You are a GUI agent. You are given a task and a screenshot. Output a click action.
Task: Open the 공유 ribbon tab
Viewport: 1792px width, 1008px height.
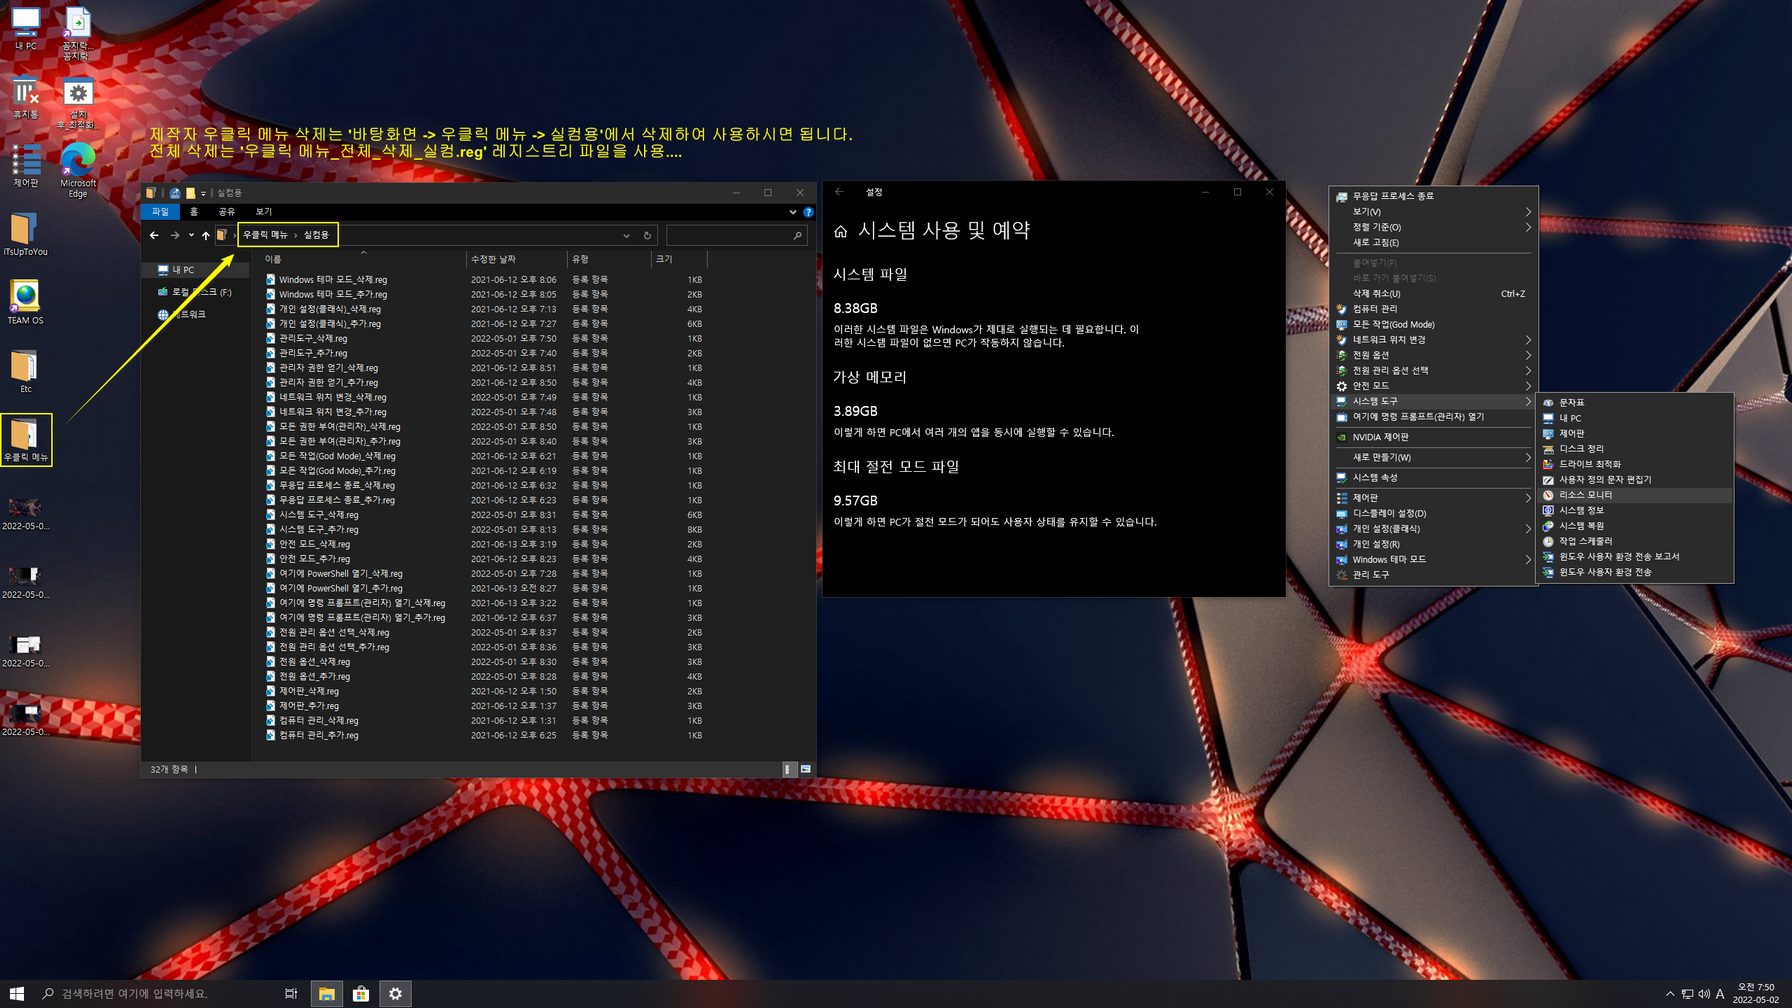pos(227,212)
